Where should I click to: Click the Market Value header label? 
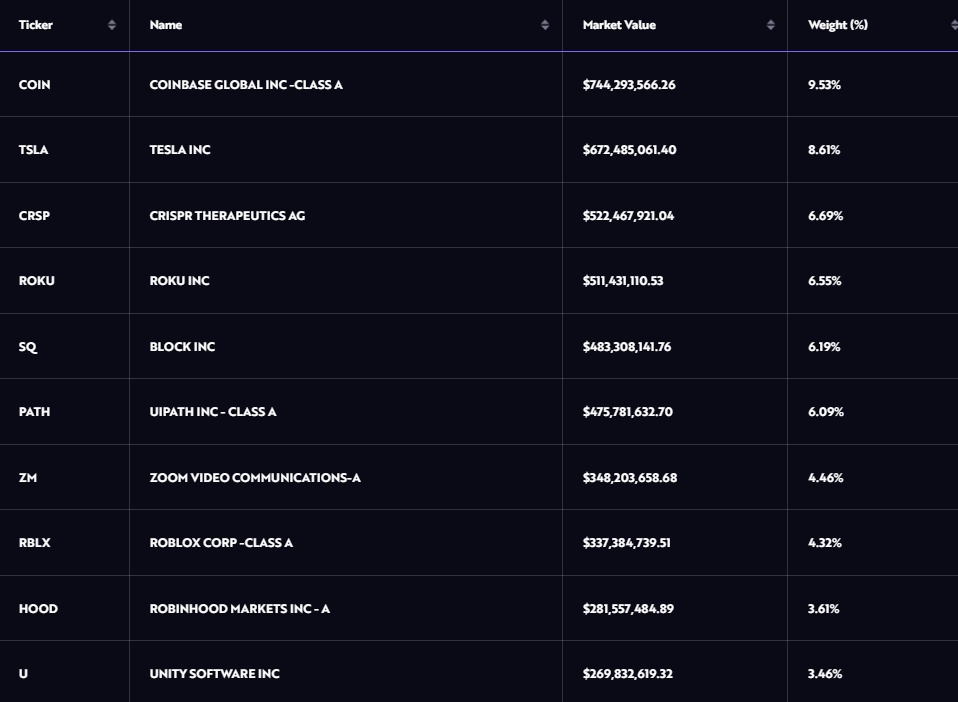click(x=619, y=25)
